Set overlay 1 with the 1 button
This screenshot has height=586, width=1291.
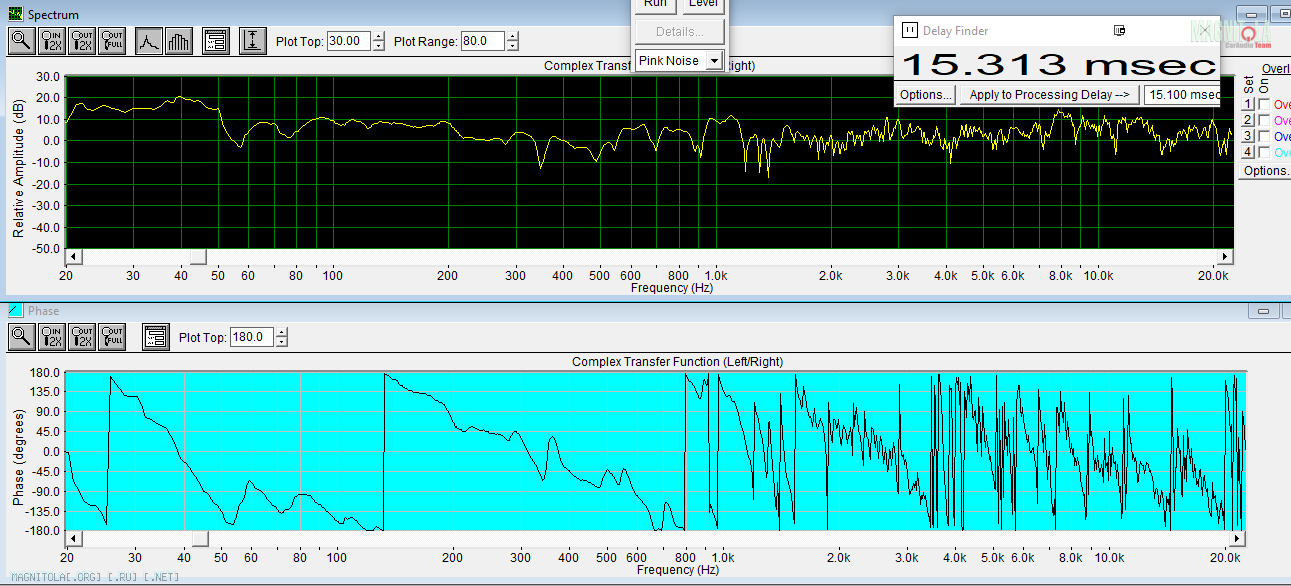pos(1247,105)
